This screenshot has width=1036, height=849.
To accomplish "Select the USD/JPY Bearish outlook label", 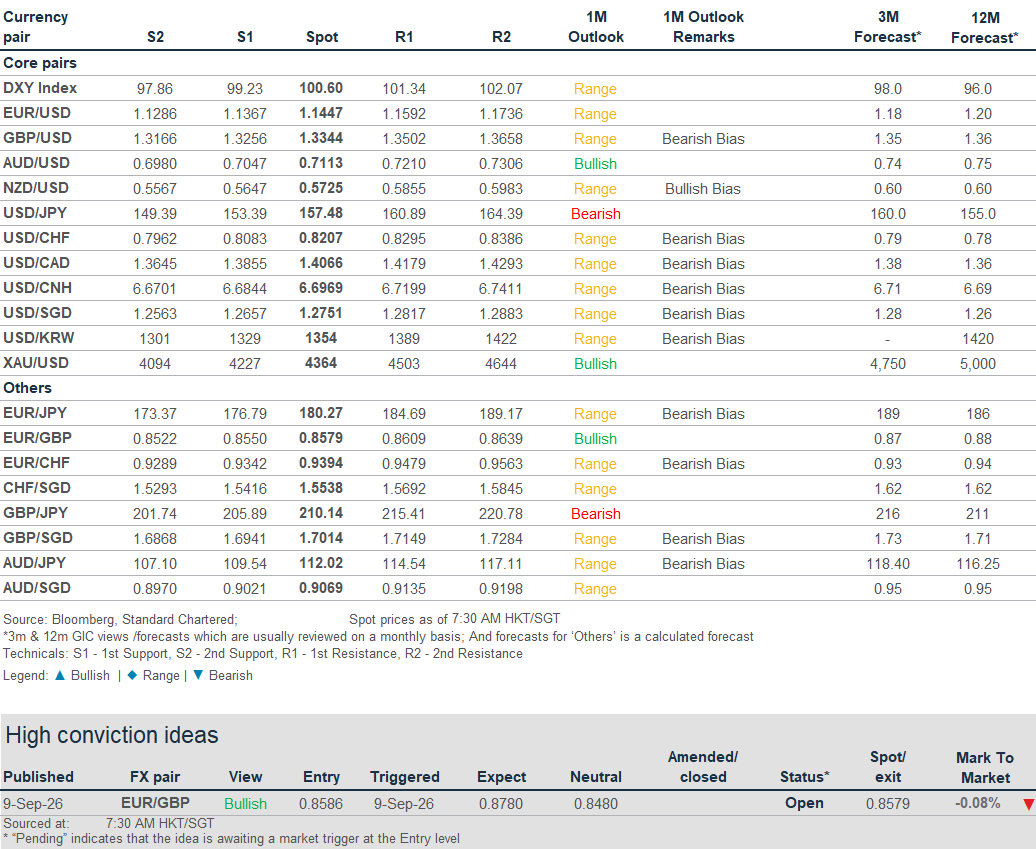I will [x=595, y=214].
